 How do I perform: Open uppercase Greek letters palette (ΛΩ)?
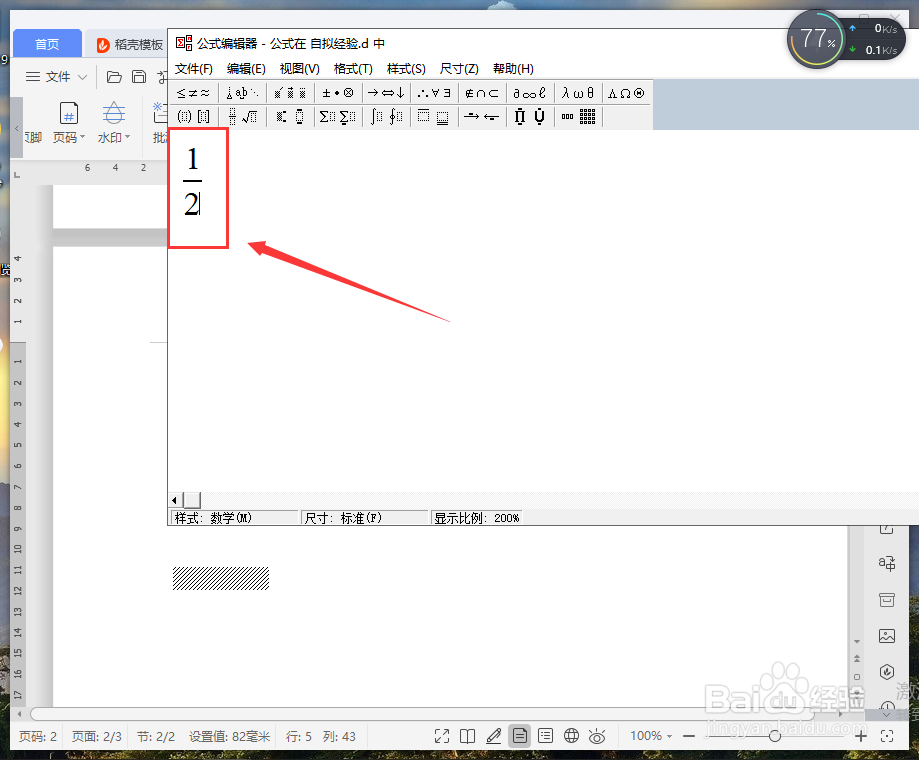point(626,93)
